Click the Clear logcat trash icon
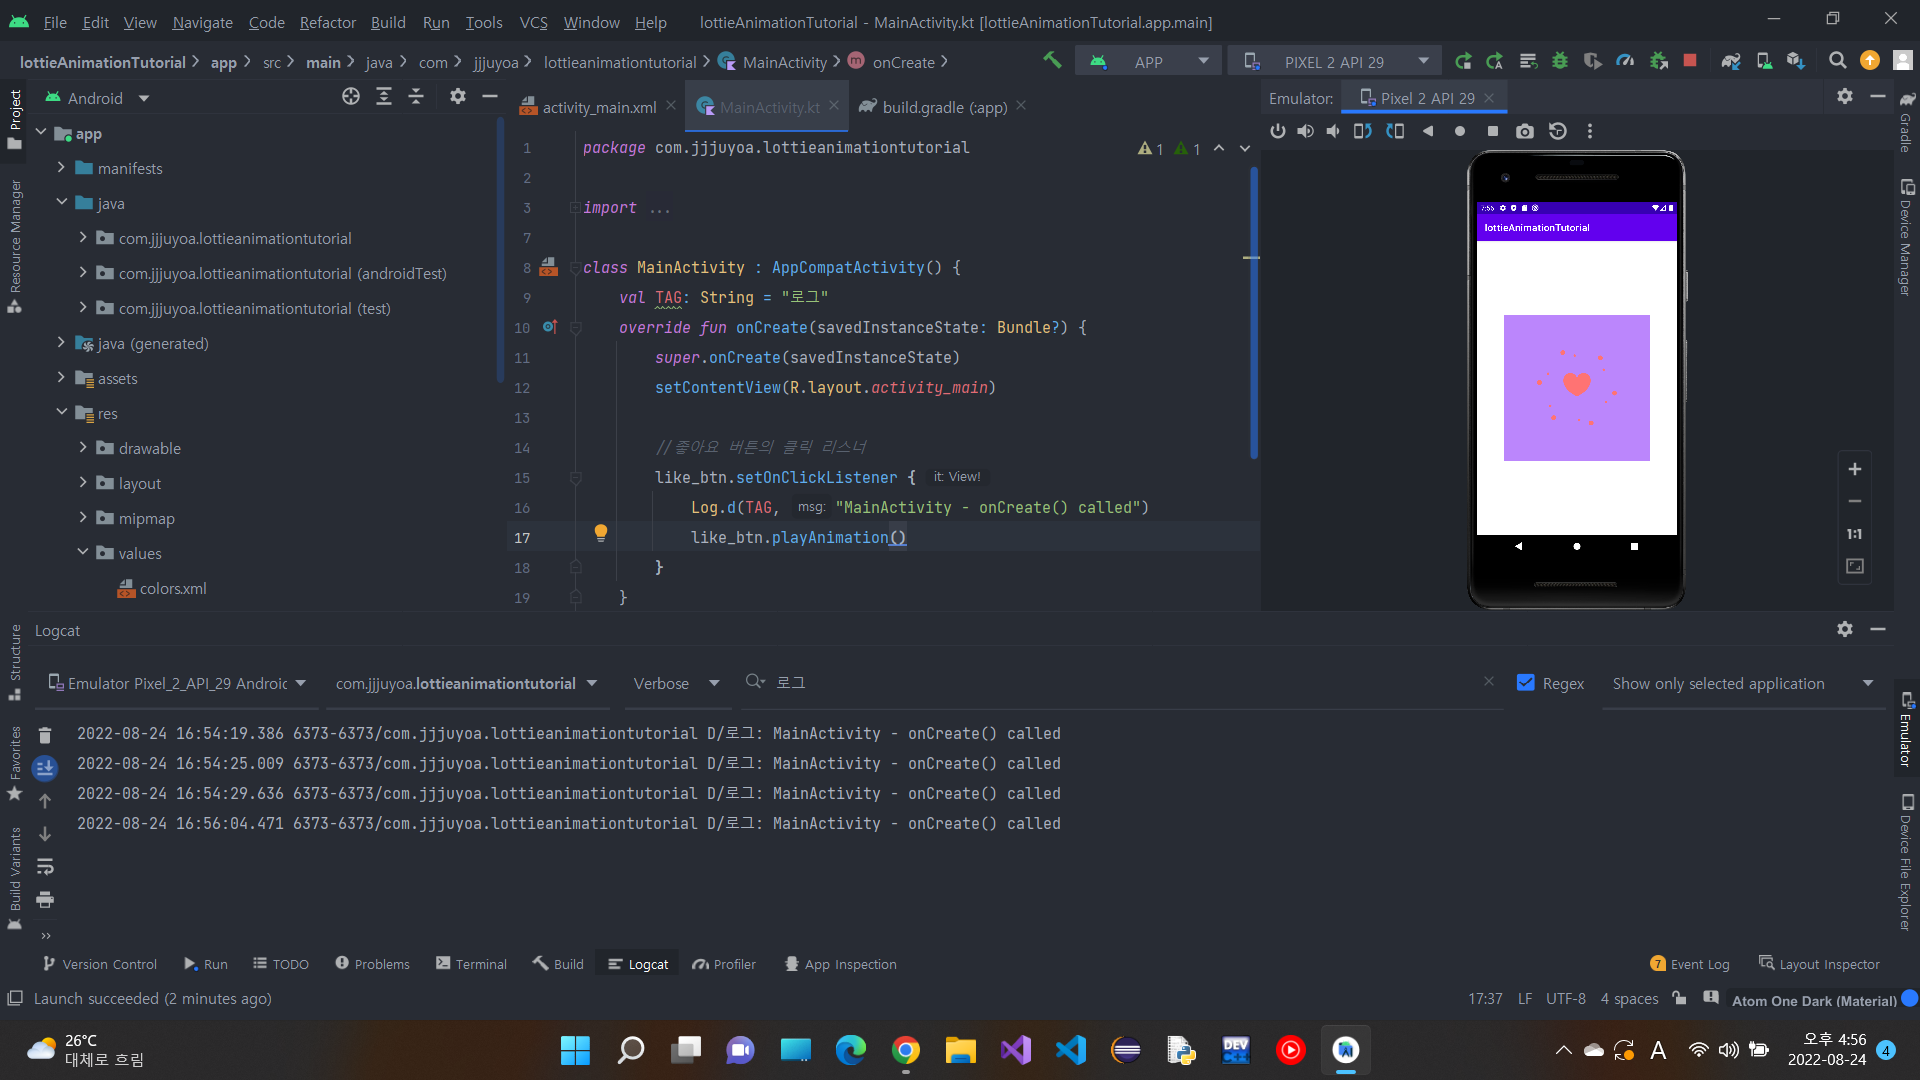Viewport: 1920px width, 1080px height. point(45,736)
